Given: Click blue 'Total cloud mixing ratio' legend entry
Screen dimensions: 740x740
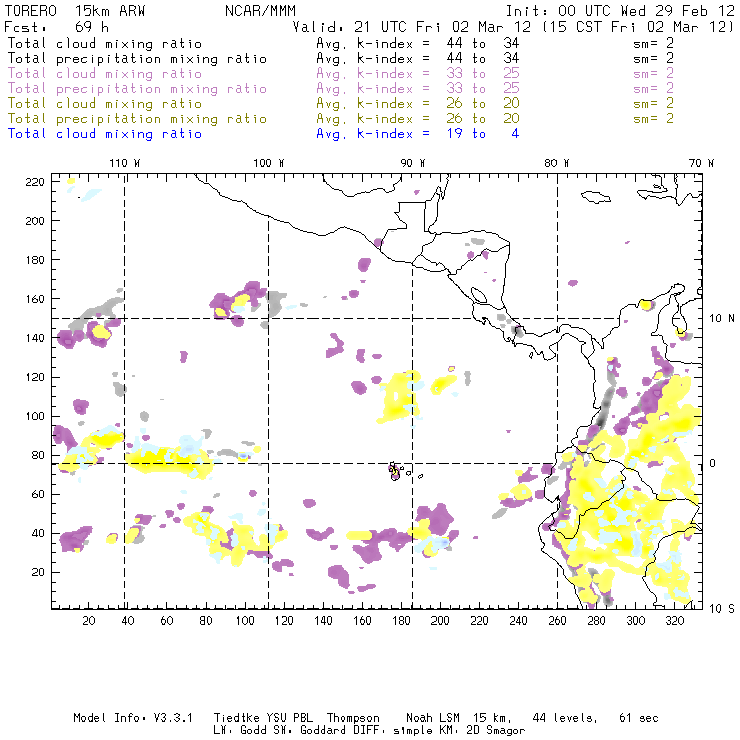Looking at the screenshot, I should (105, 134).
